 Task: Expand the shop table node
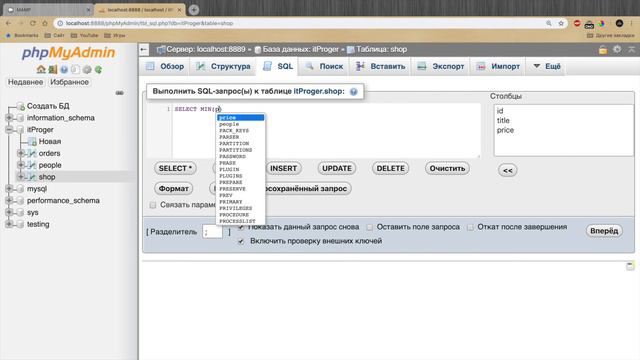[x=21, y=177]
